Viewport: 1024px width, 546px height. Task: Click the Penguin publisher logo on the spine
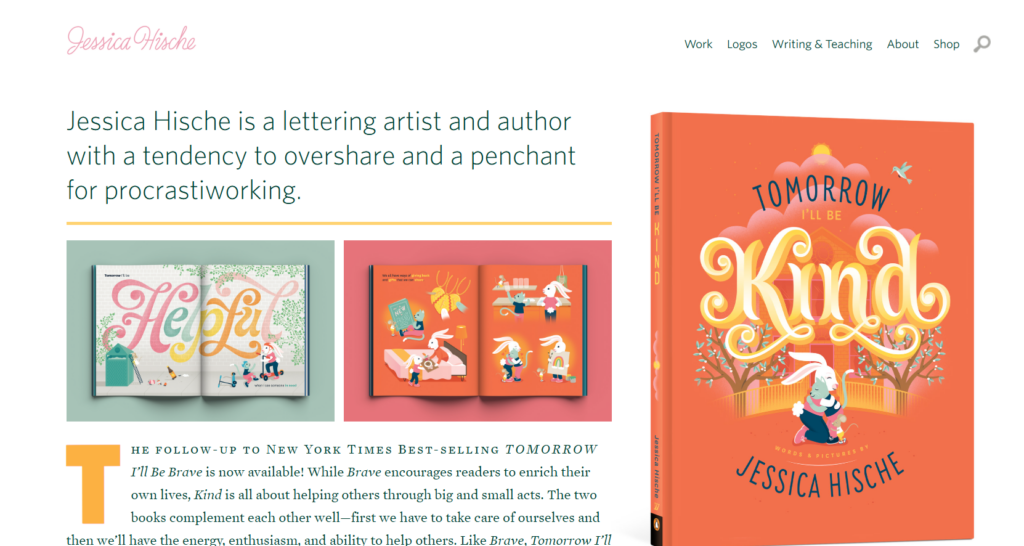[x=658, y=524]
